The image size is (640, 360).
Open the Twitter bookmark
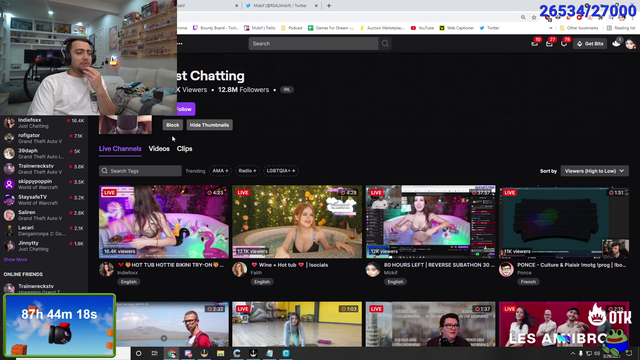tap(489, 28)
